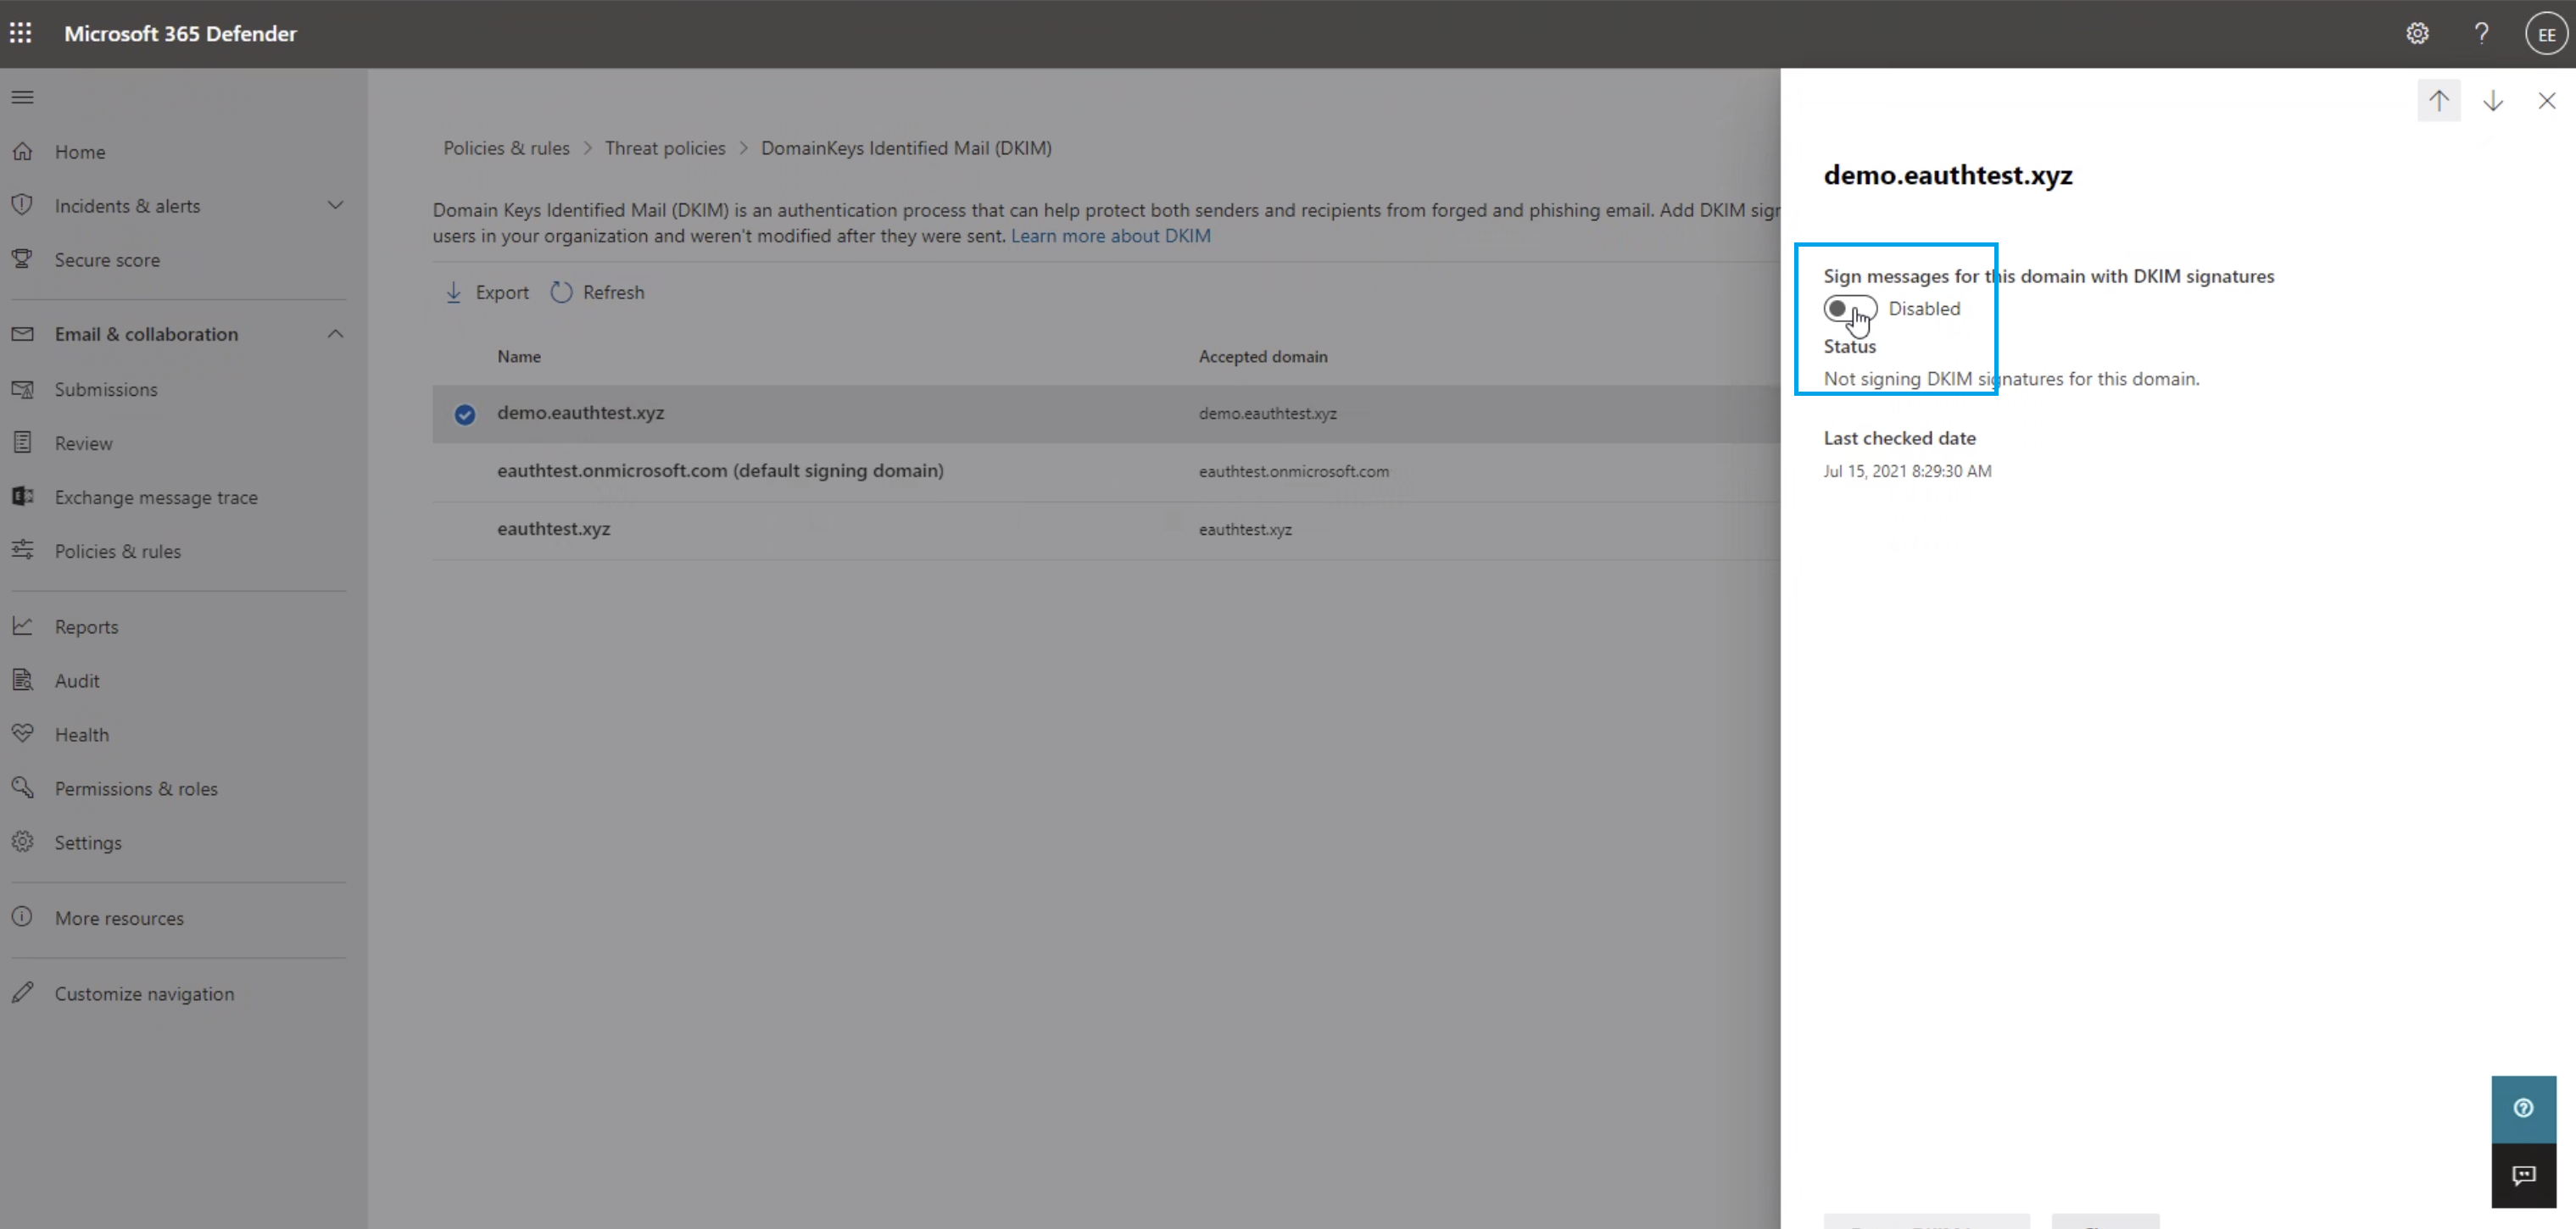
Task: Click the Incidents & alerts shield icon
Action: pos(22,205)
